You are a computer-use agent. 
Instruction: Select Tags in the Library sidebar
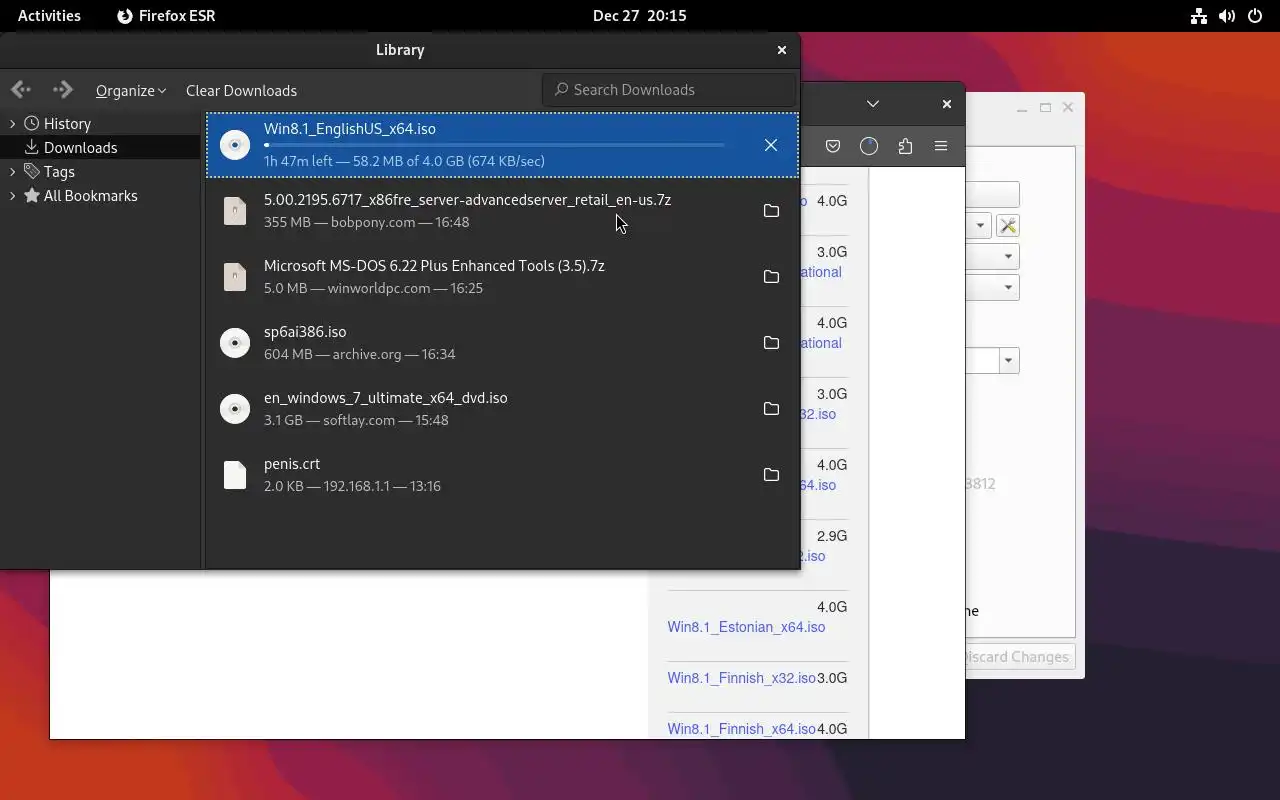coord(59,172)
